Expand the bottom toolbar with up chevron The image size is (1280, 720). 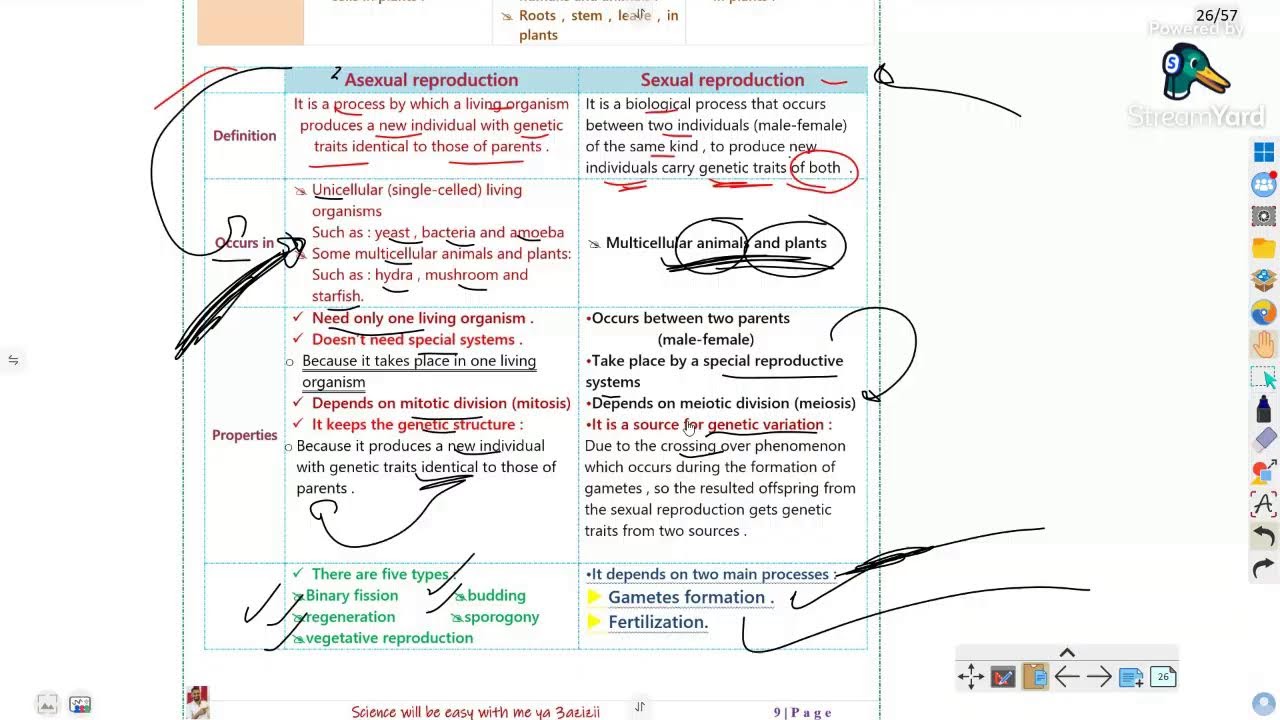coord(1067,653)
